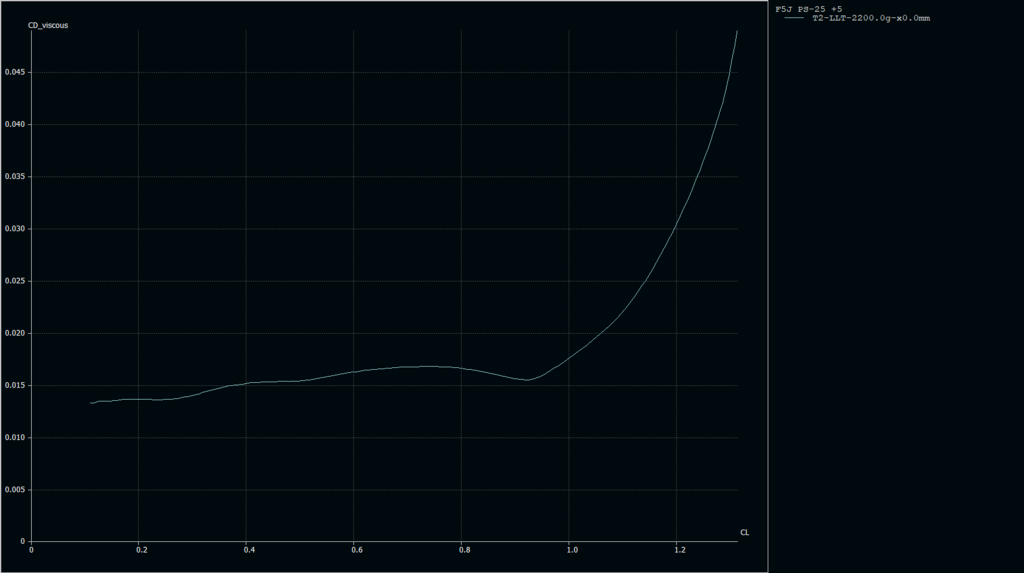
Task: Click the 1.2 x-axis tick label
Action: coord(679,550)
